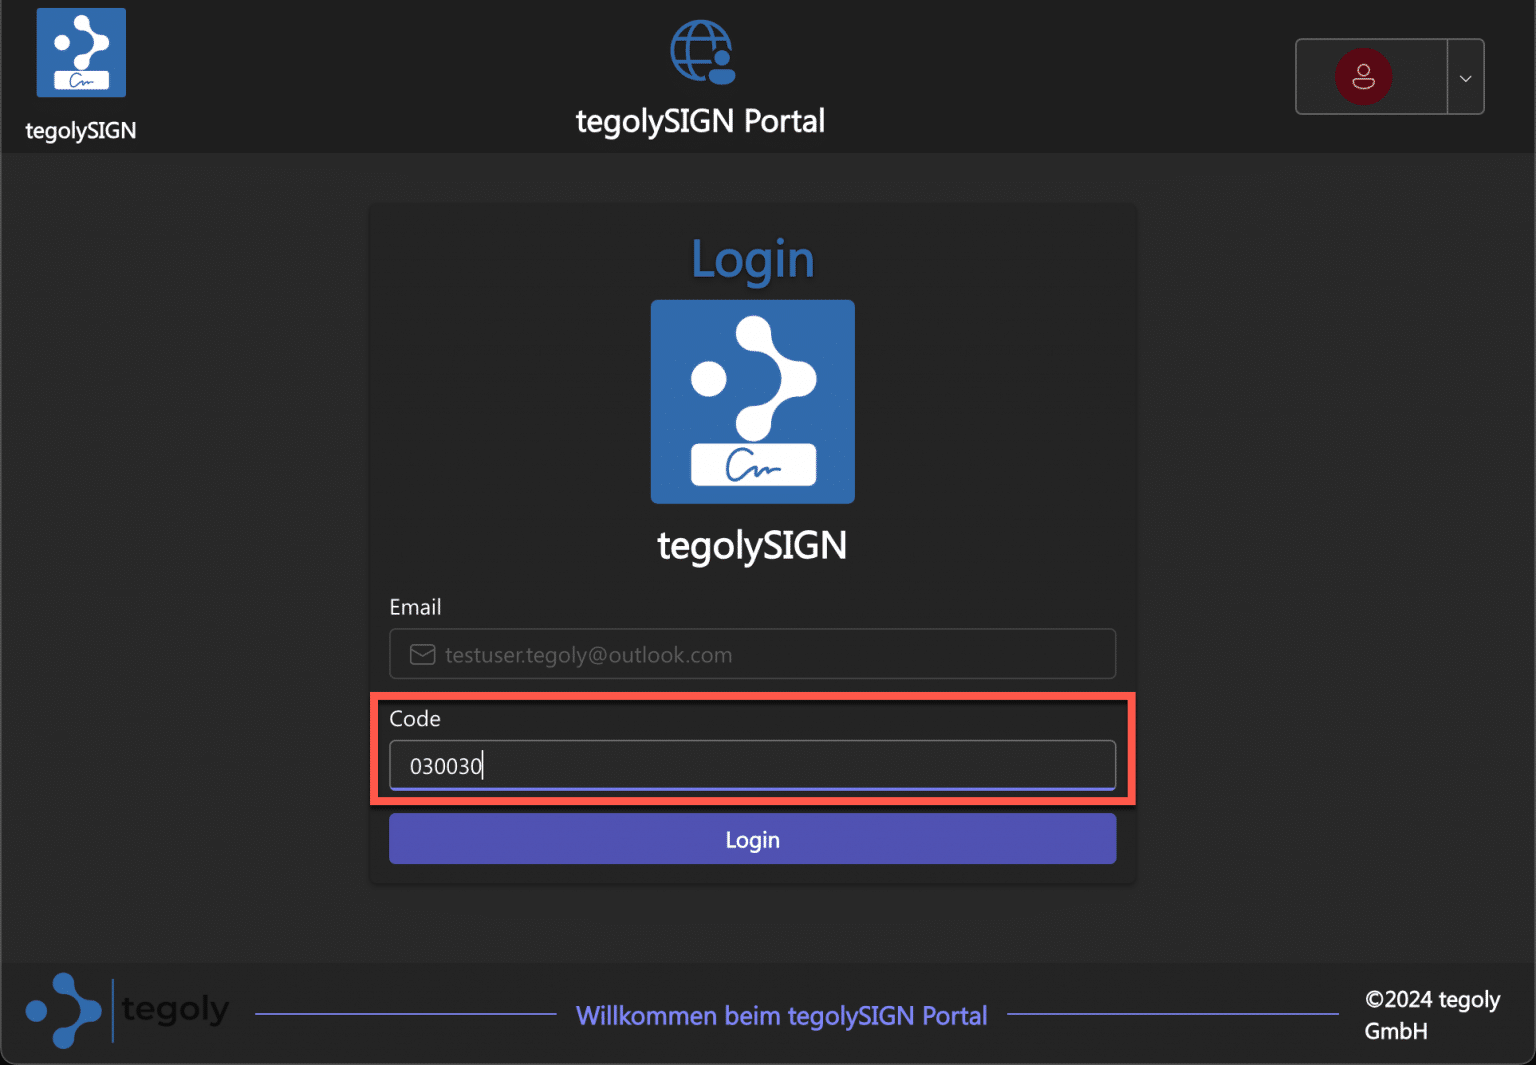Click the tegolySIGN app icon in the top-left corner
Viewport: 1536px width, 1065px height.
[80, 52]
